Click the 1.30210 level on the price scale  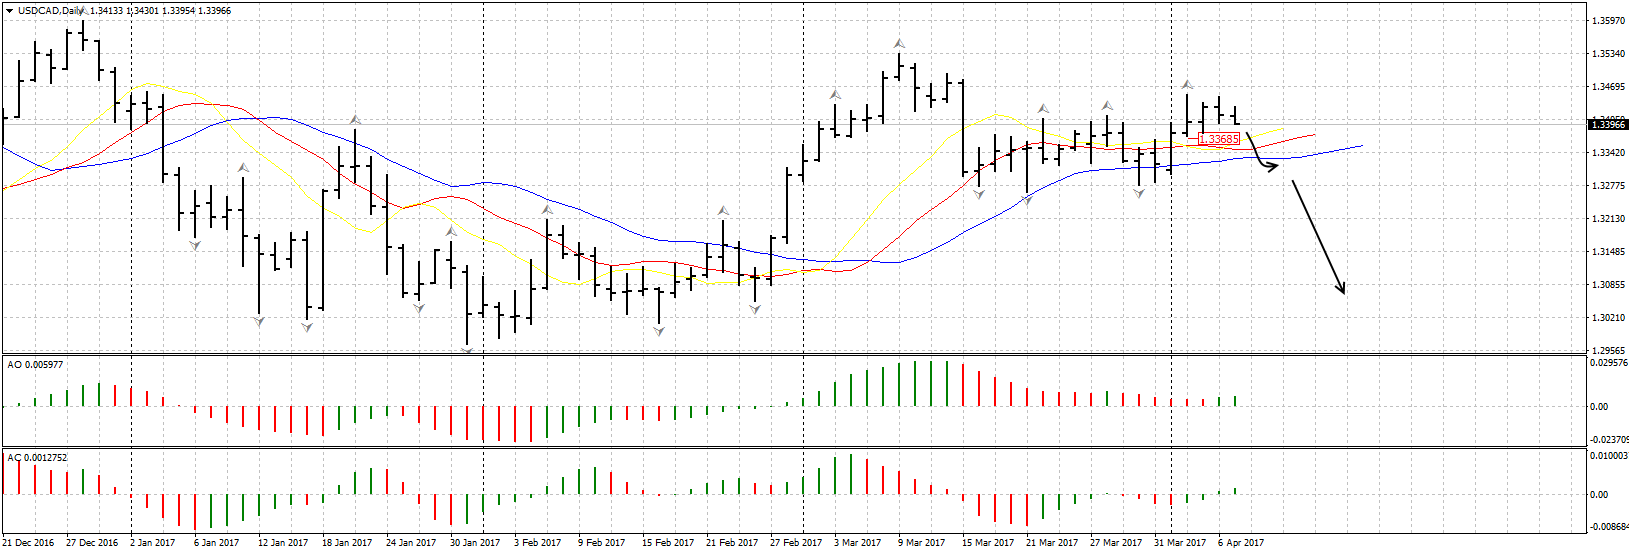(x=1606, y=318)
